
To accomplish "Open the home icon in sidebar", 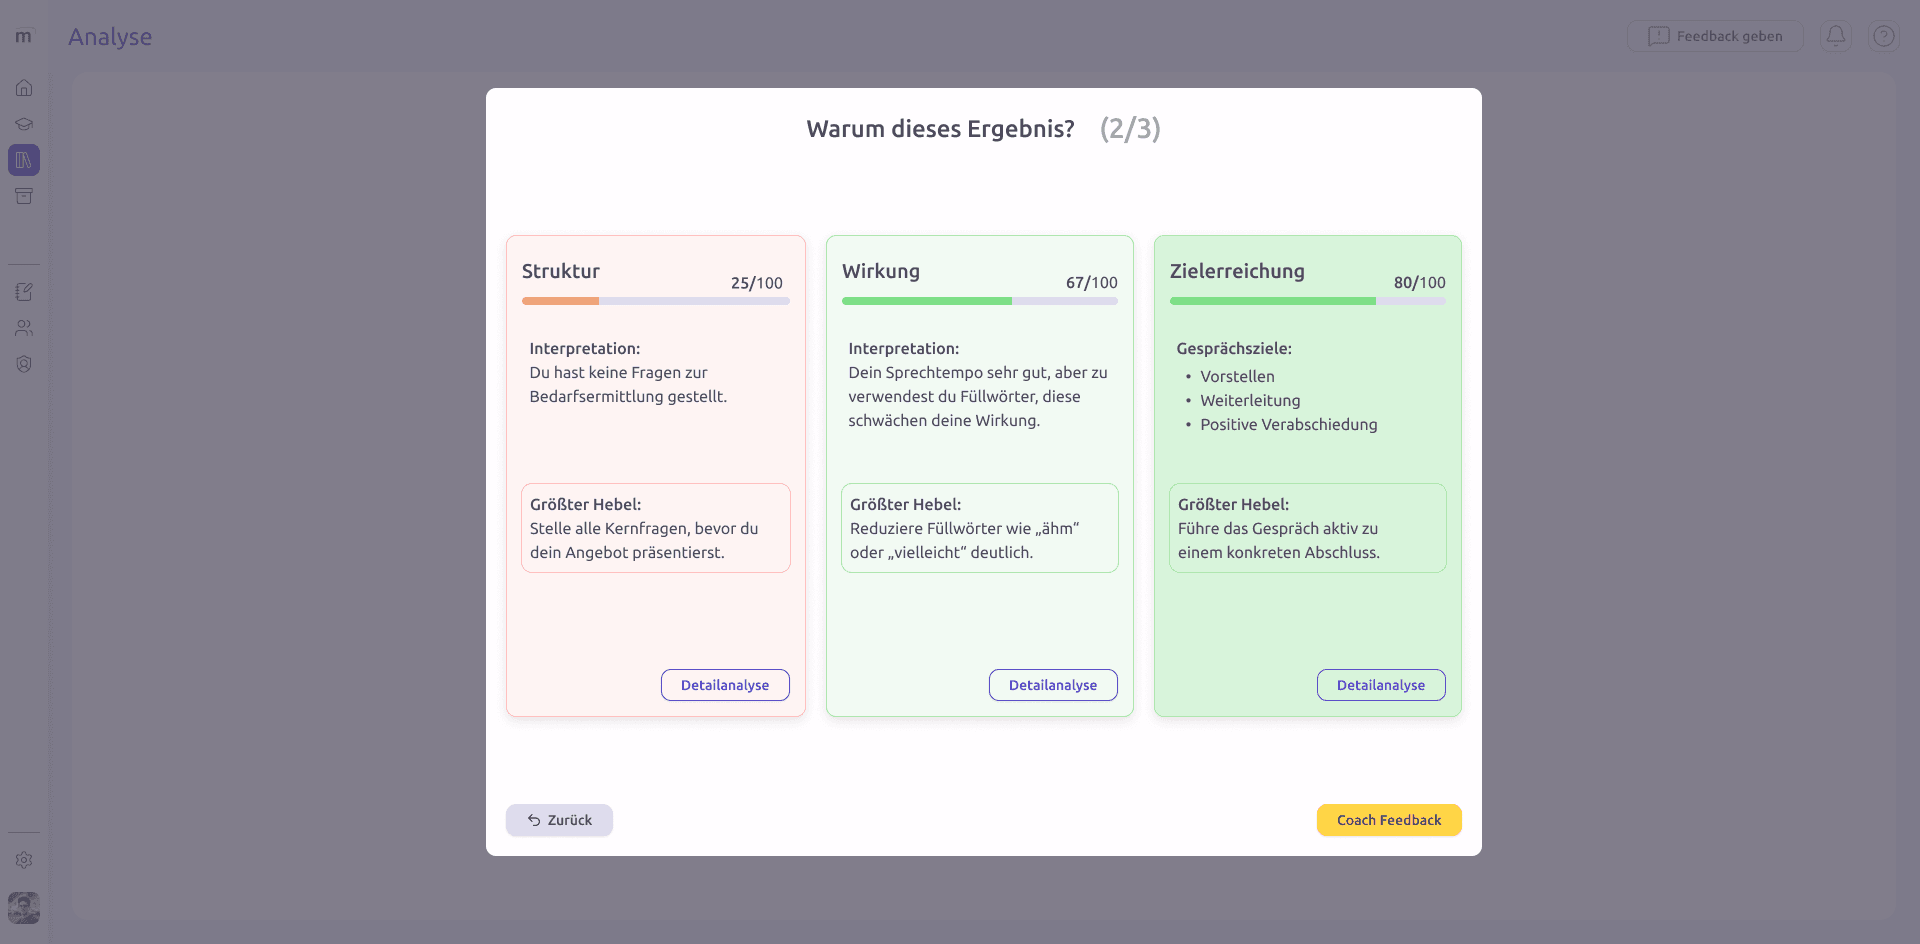I will [24, 88].
